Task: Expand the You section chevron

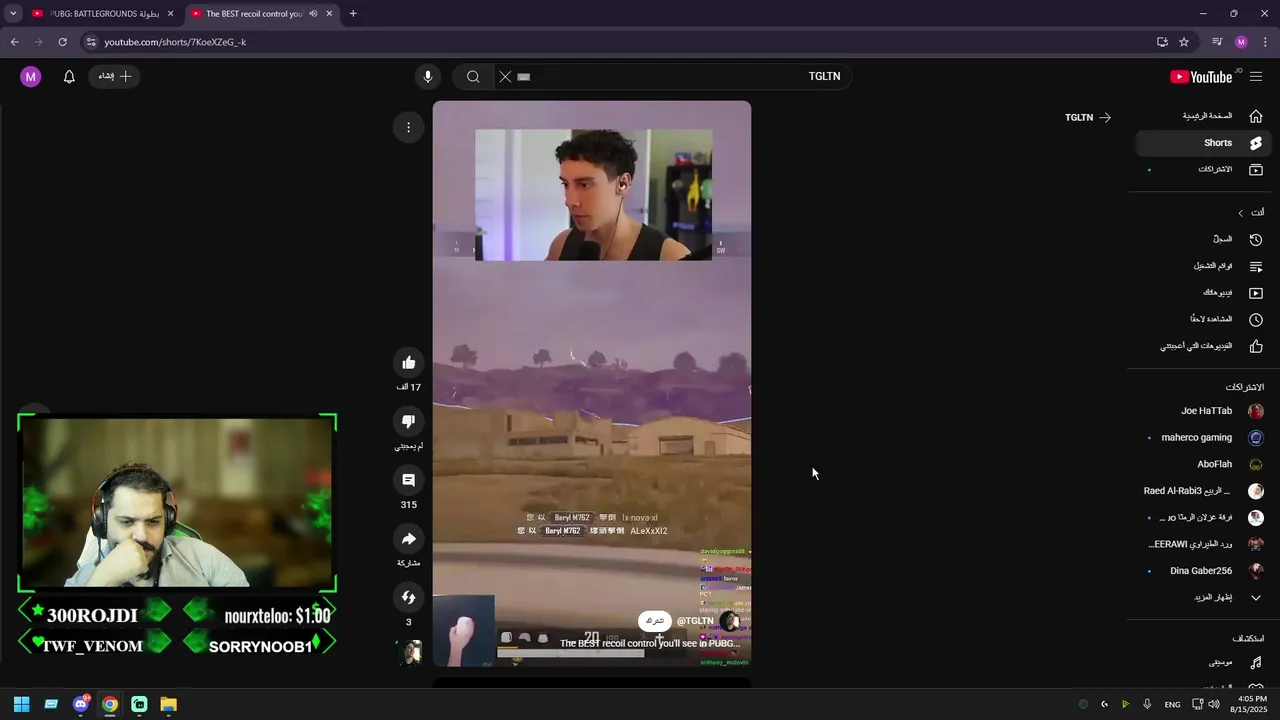Action: (x=1241, y=213)
